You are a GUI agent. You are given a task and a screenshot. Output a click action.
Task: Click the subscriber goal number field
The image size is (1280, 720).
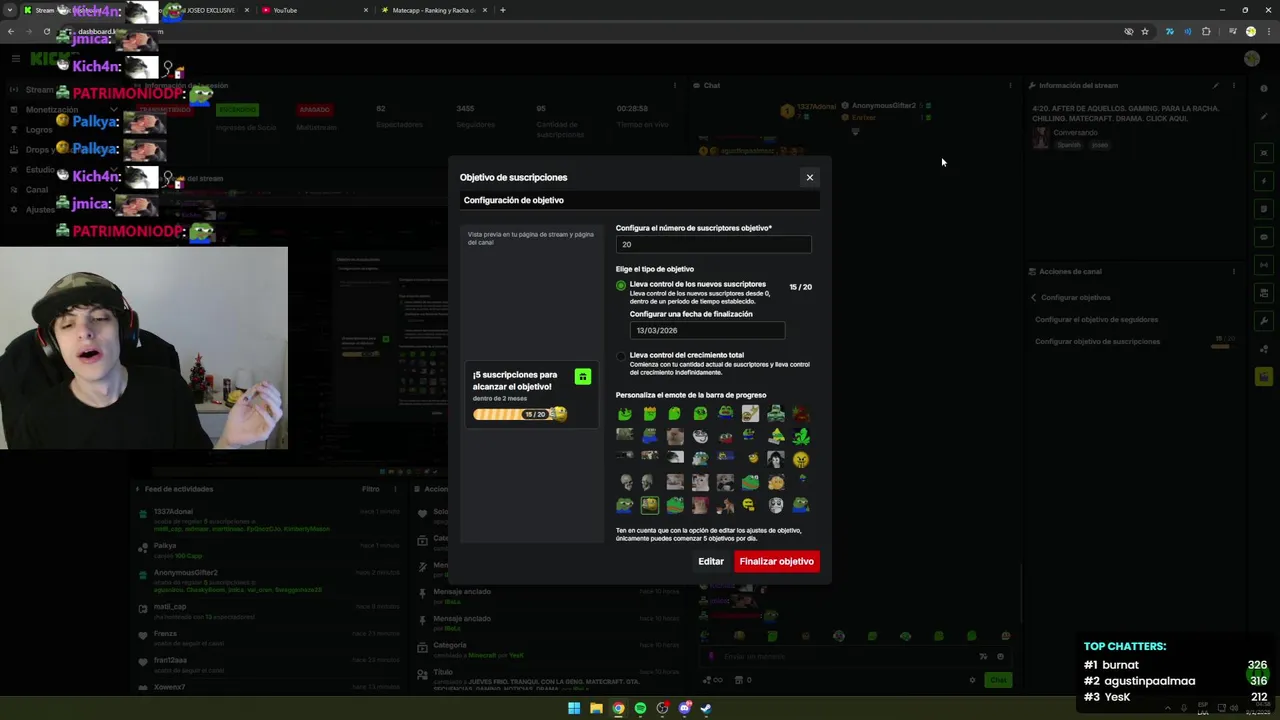coord(713,244)
